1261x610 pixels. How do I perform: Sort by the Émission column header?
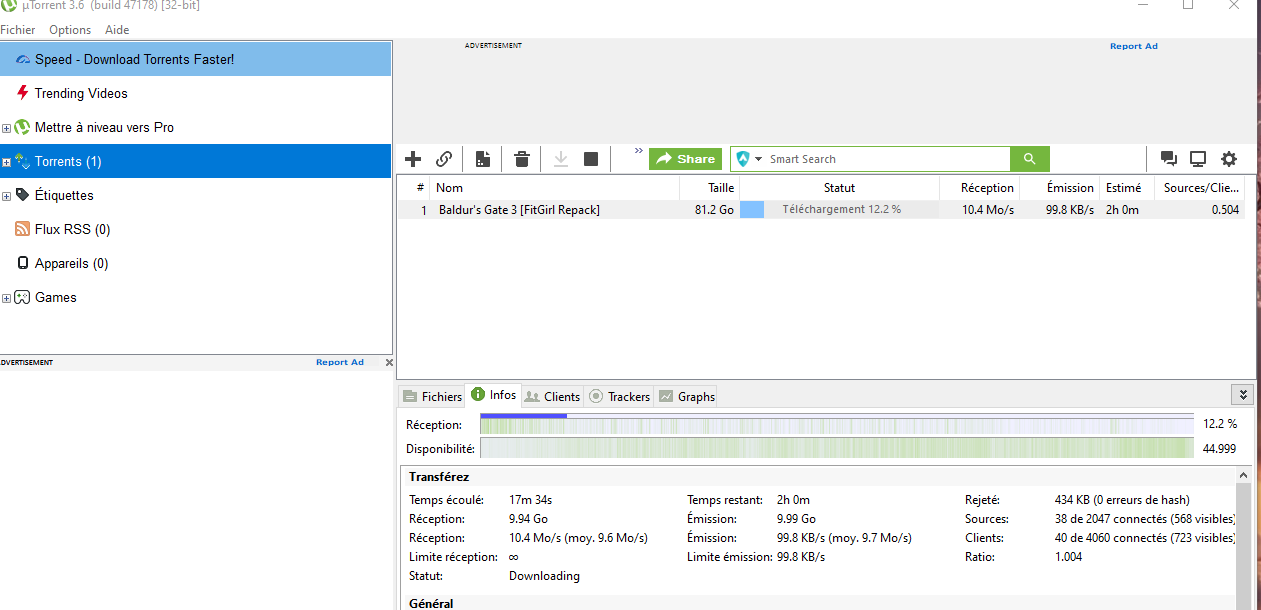(1059, 187)
